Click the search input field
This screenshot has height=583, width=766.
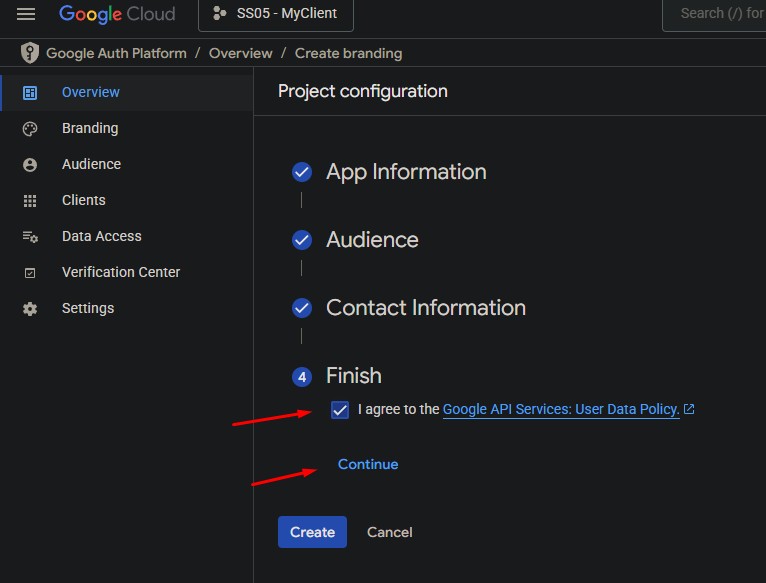click(x=720, y=14)
